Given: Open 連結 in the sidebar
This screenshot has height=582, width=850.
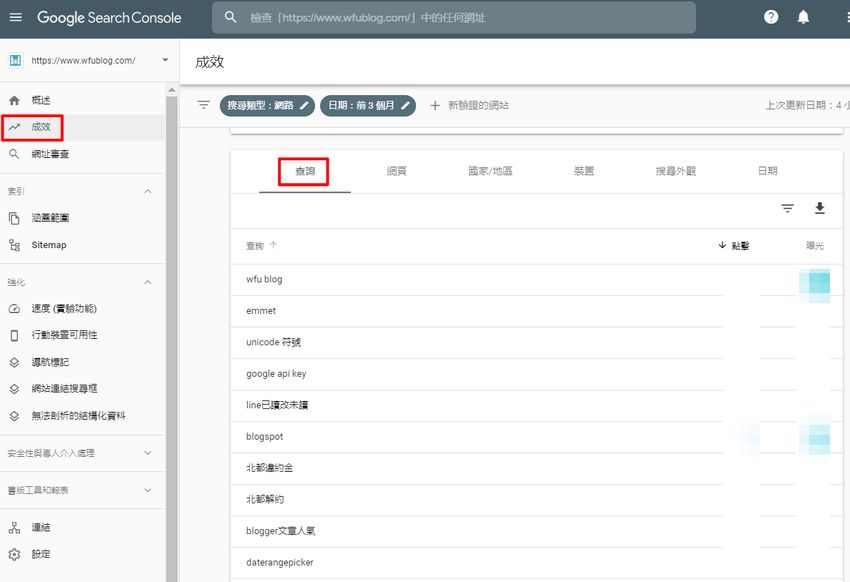Looking at the screenshot, I should pos(82,527).
